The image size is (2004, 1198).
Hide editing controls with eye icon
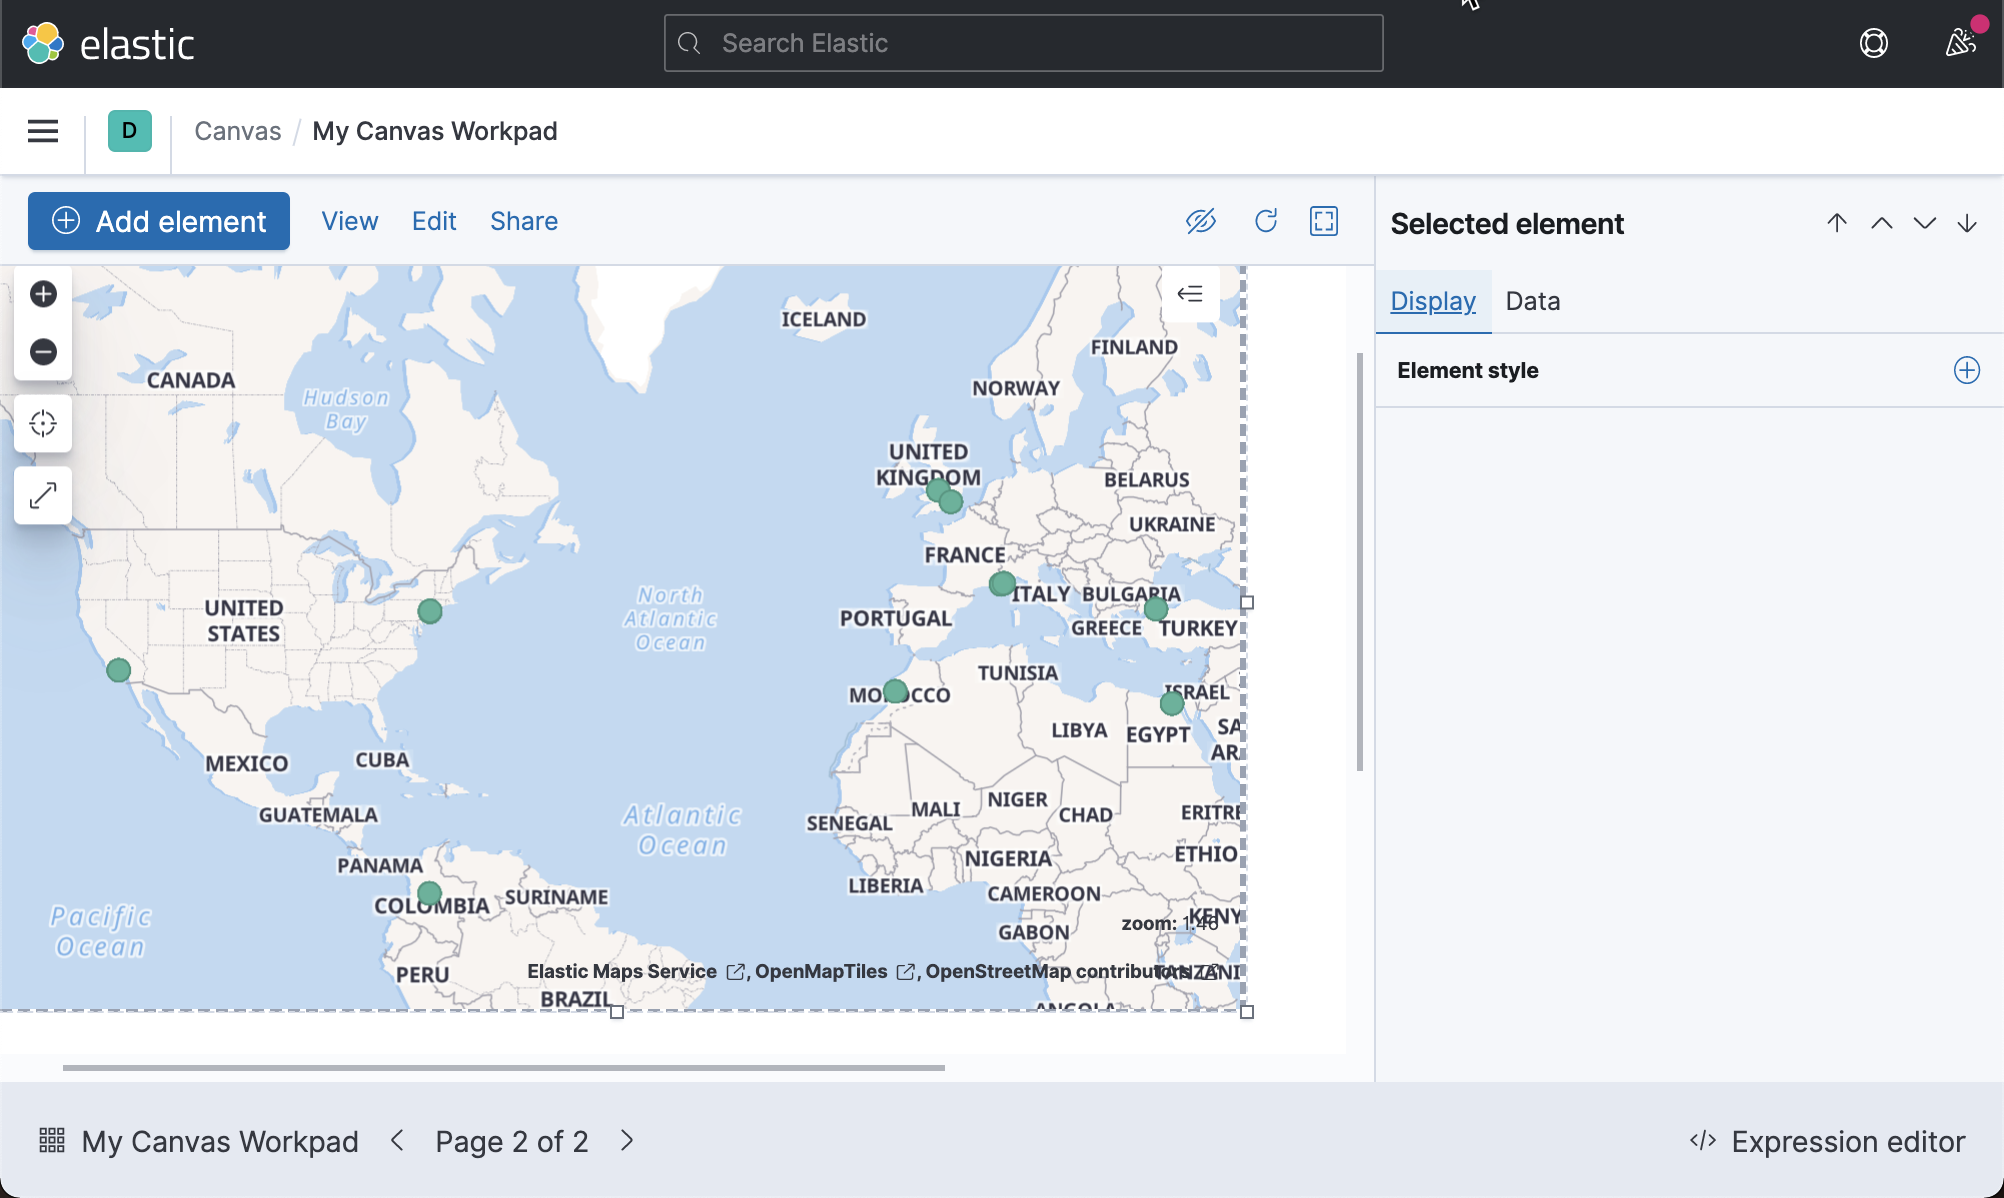tap(1201, 221)
